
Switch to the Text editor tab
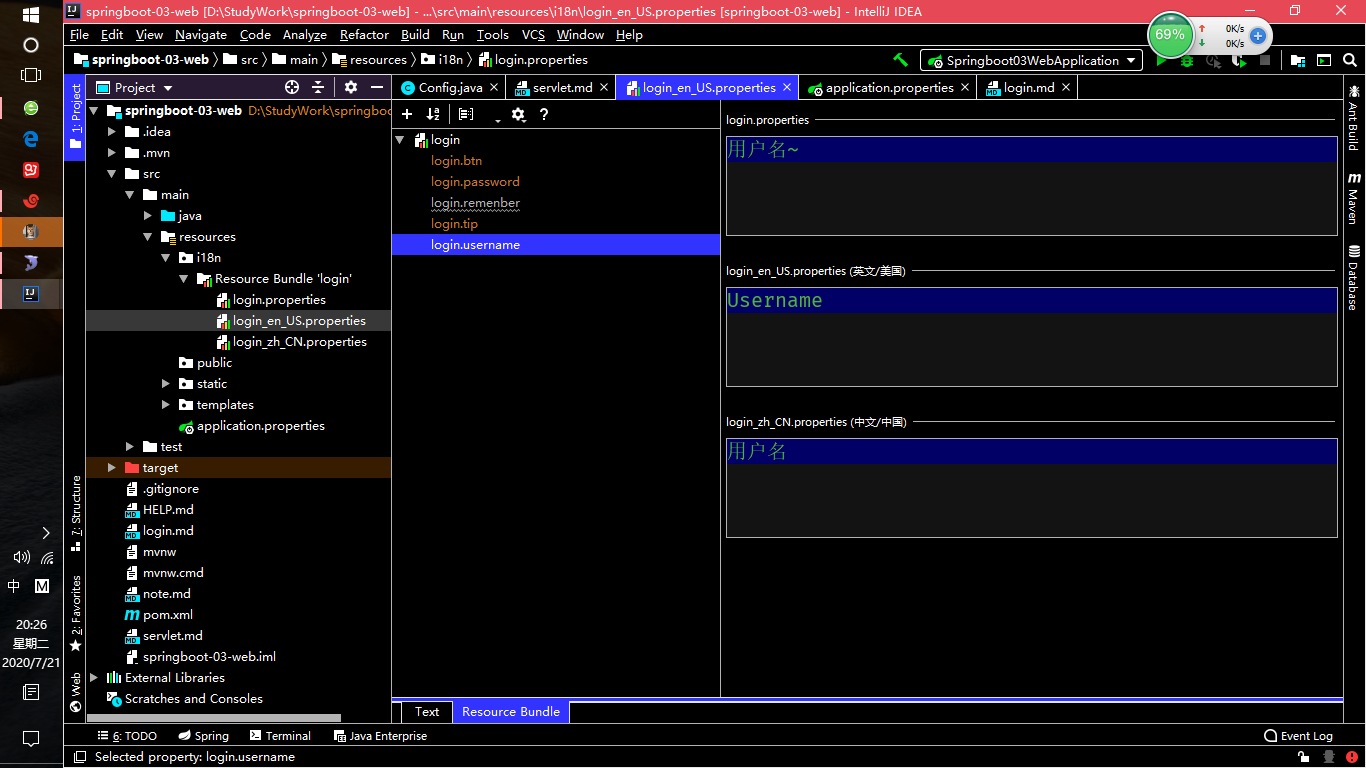coord(427,712)
